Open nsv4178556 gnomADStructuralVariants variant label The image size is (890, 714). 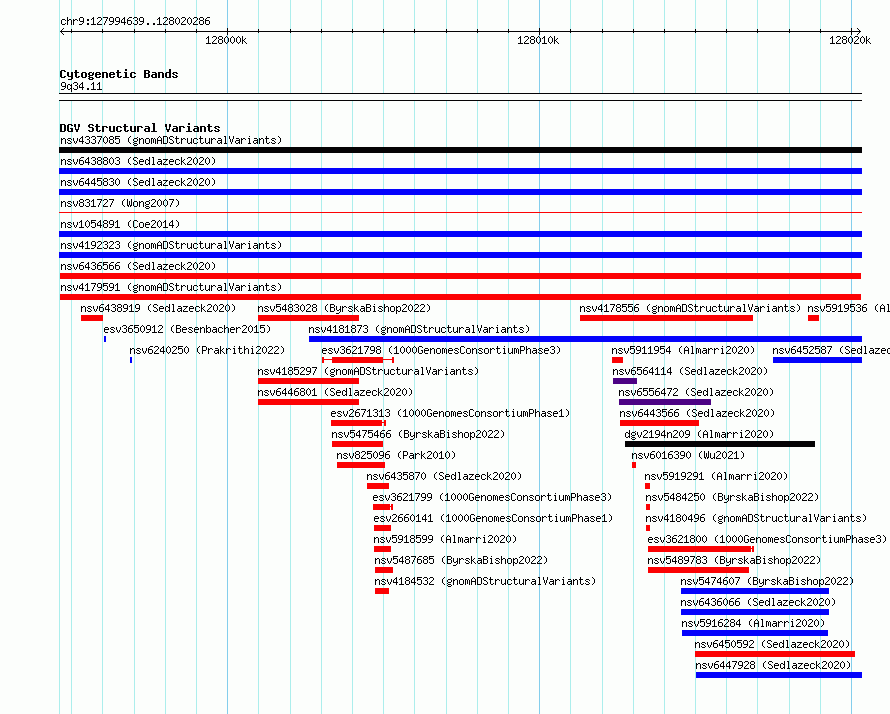pyautogui.click(x=690, y=308)
